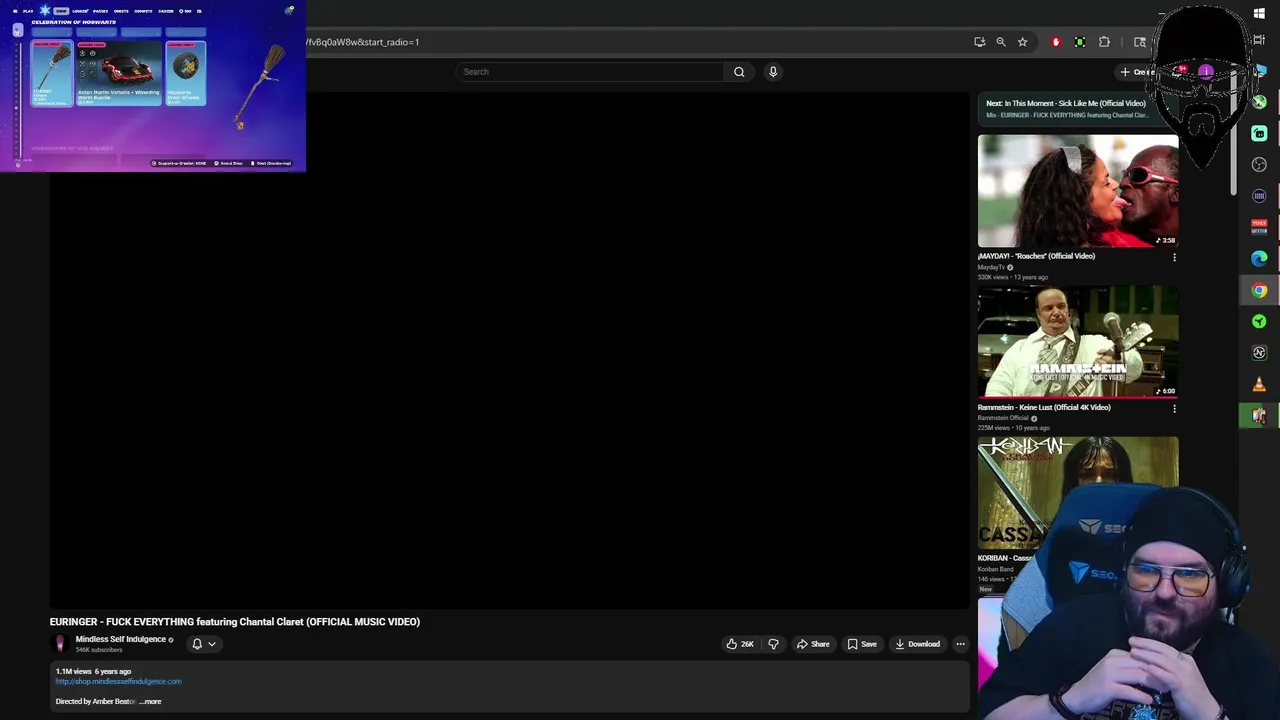Open the browser Extensions puzzle icon
This screenshot has width=1280, height=720.
pyautogui.click(x=1104, y=42)
